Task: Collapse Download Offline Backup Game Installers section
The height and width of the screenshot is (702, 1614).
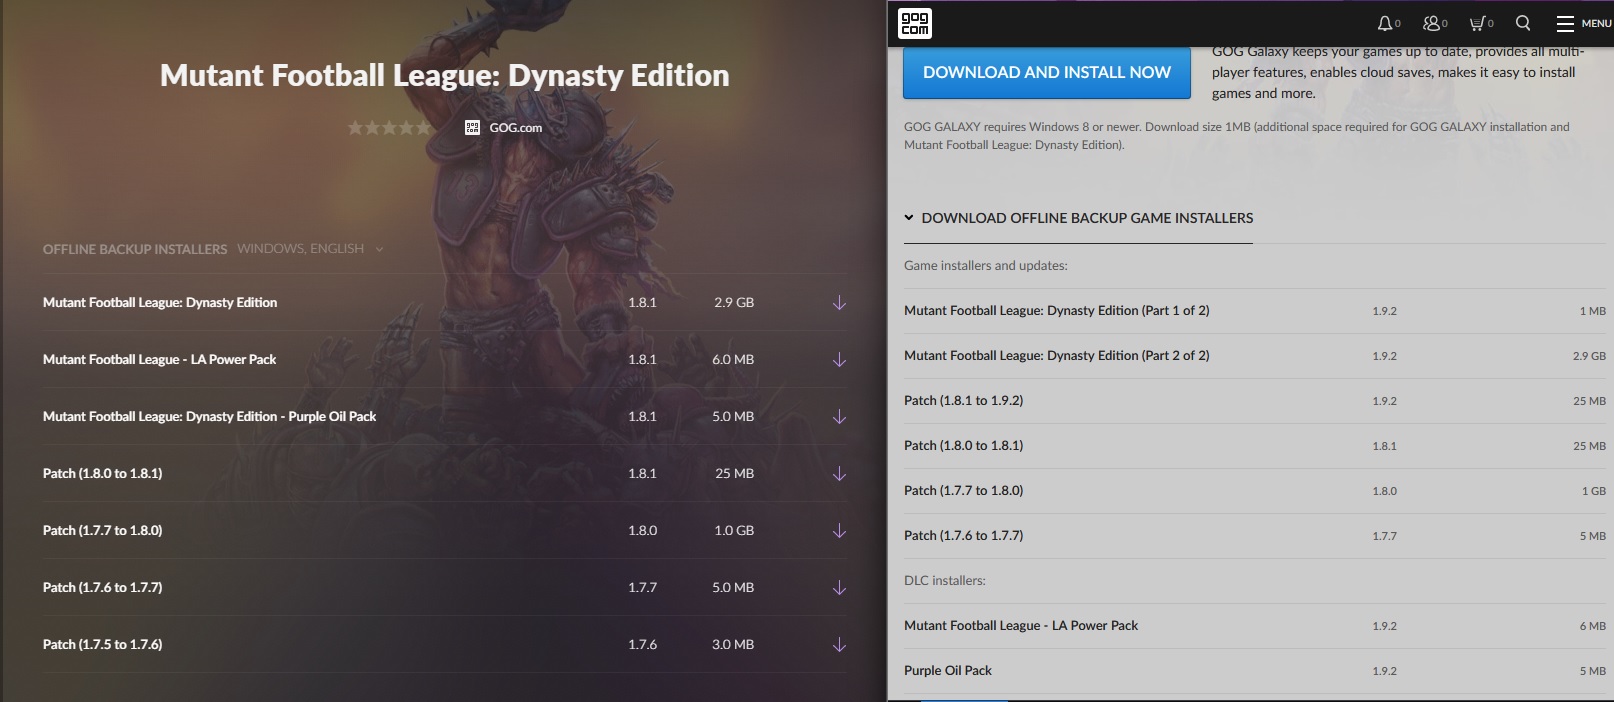Action: click(x=1078, y=218)
